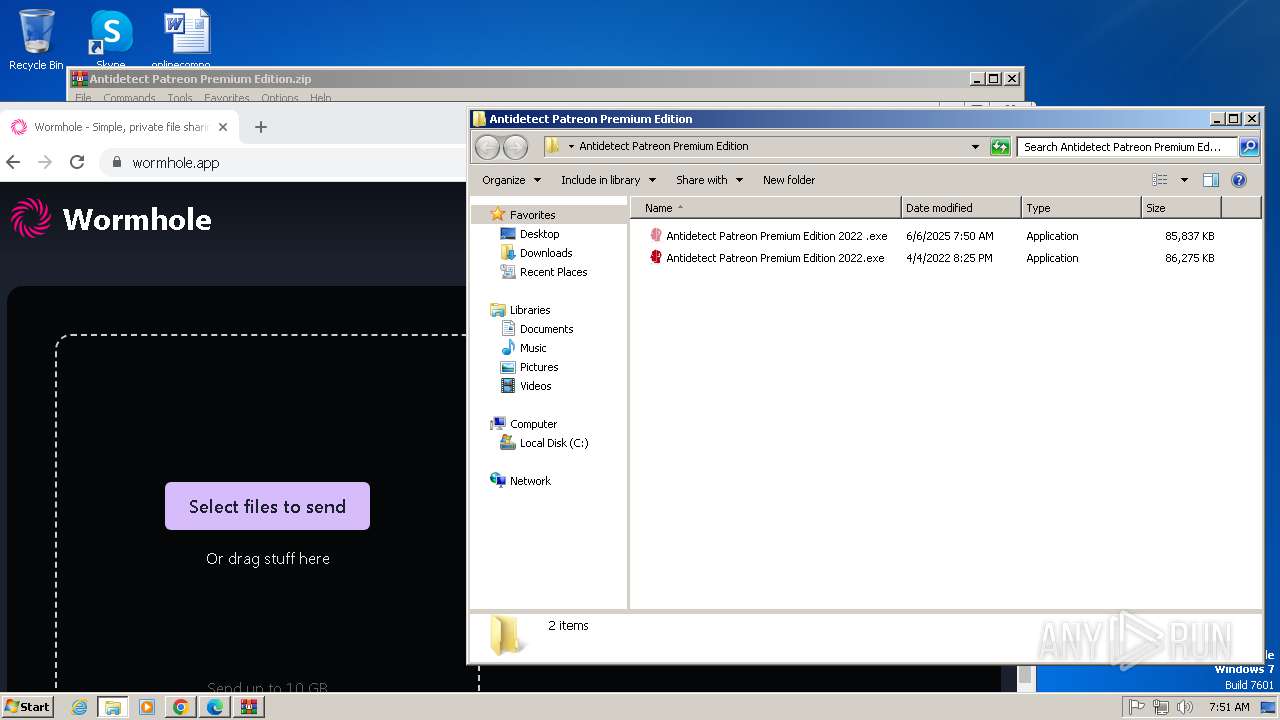This screenshot has width=1280, height=720.
Task: Open Recent Places in navigation pane
Action: coord(553,272)
